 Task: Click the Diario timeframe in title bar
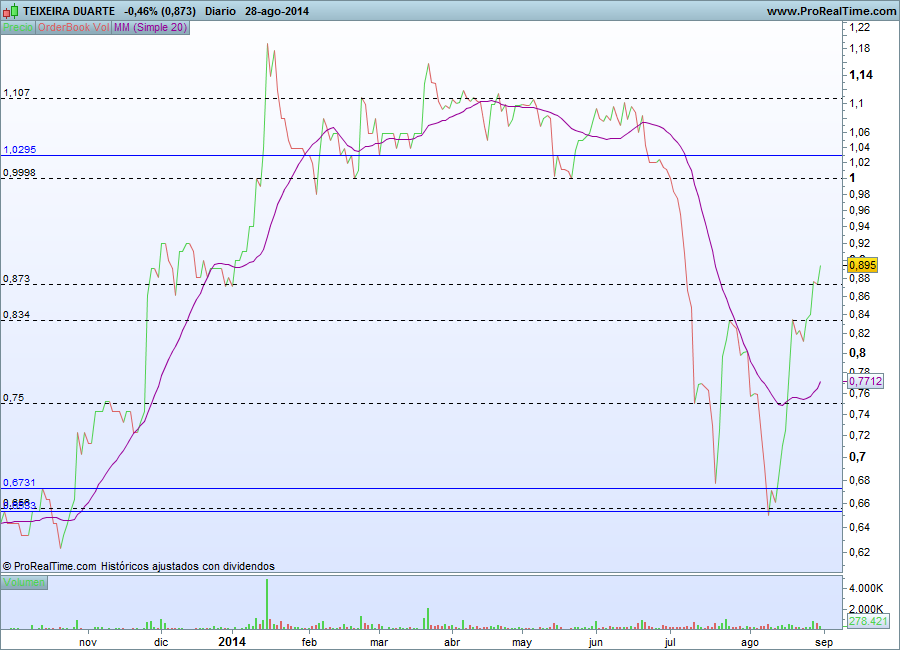pyautogui.click(x=220, y=10)
